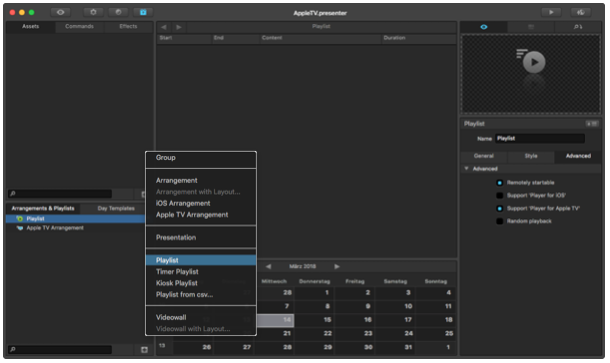
Task: Toggle the Remotely startable option
Action: 500,182
